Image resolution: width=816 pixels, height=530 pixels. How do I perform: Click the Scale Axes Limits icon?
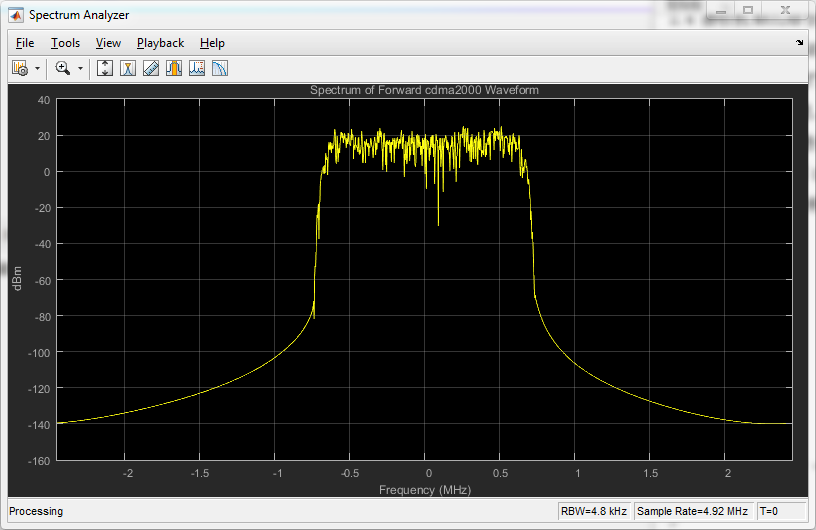105,68
